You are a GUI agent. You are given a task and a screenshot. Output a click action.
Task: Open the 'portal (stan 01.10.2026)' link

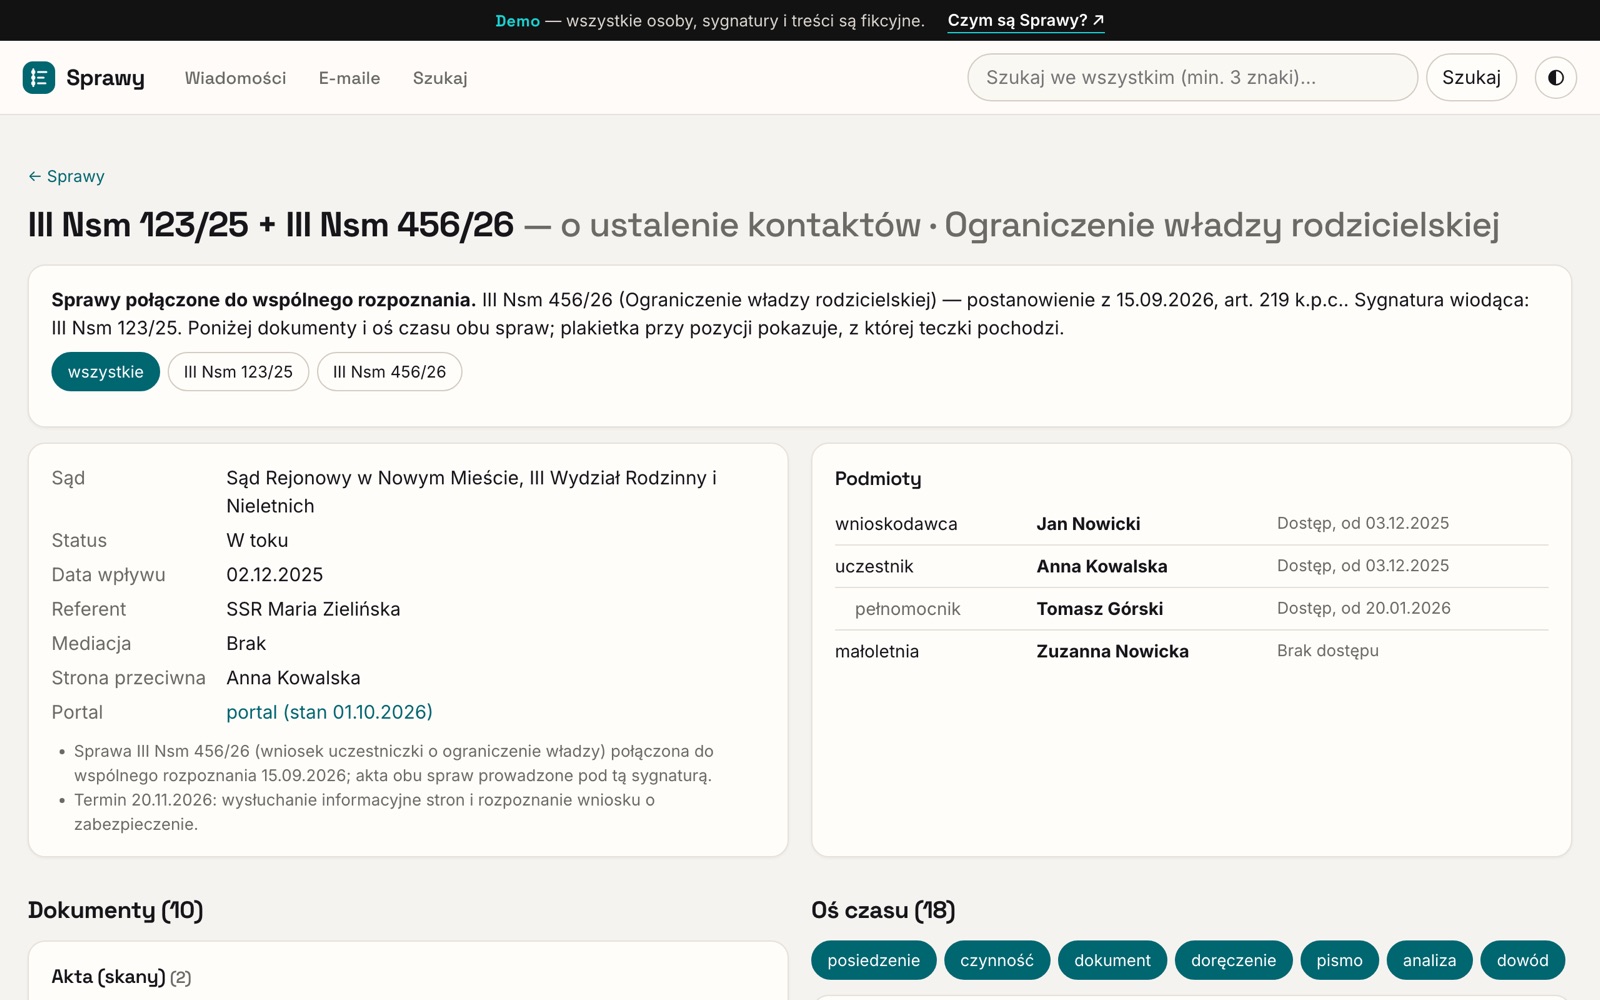pos(329,712)
